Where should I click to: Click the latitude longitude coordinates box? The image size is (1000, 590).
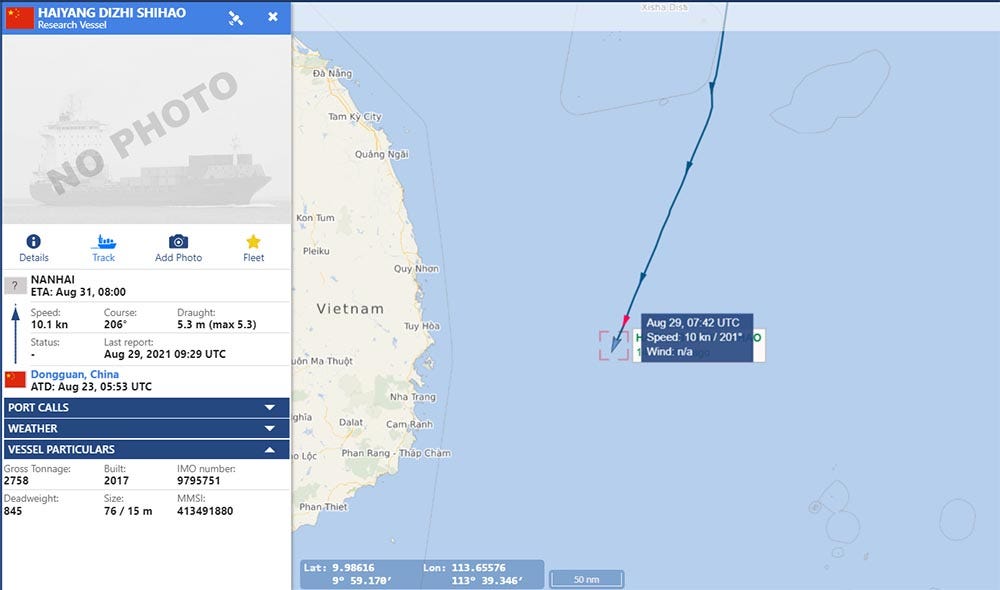click(422, 574)
